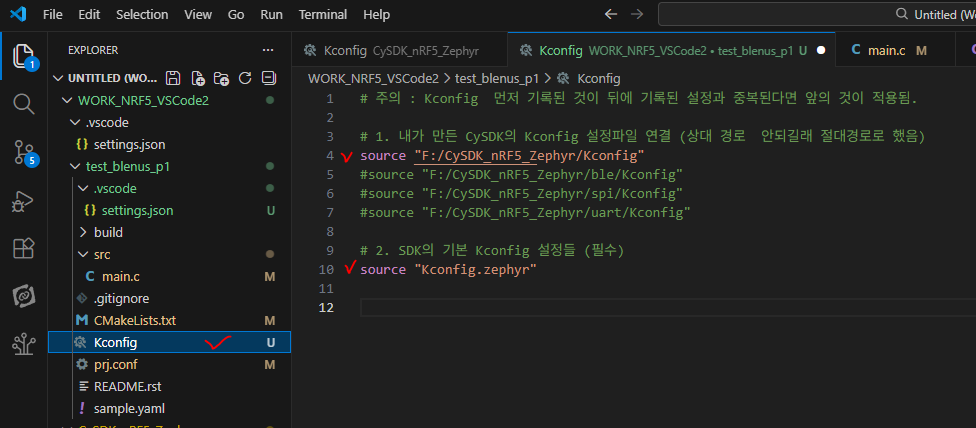This screenshot has height=428, width=976.
Task: Open the Go menu
Action: click(236, 14)
